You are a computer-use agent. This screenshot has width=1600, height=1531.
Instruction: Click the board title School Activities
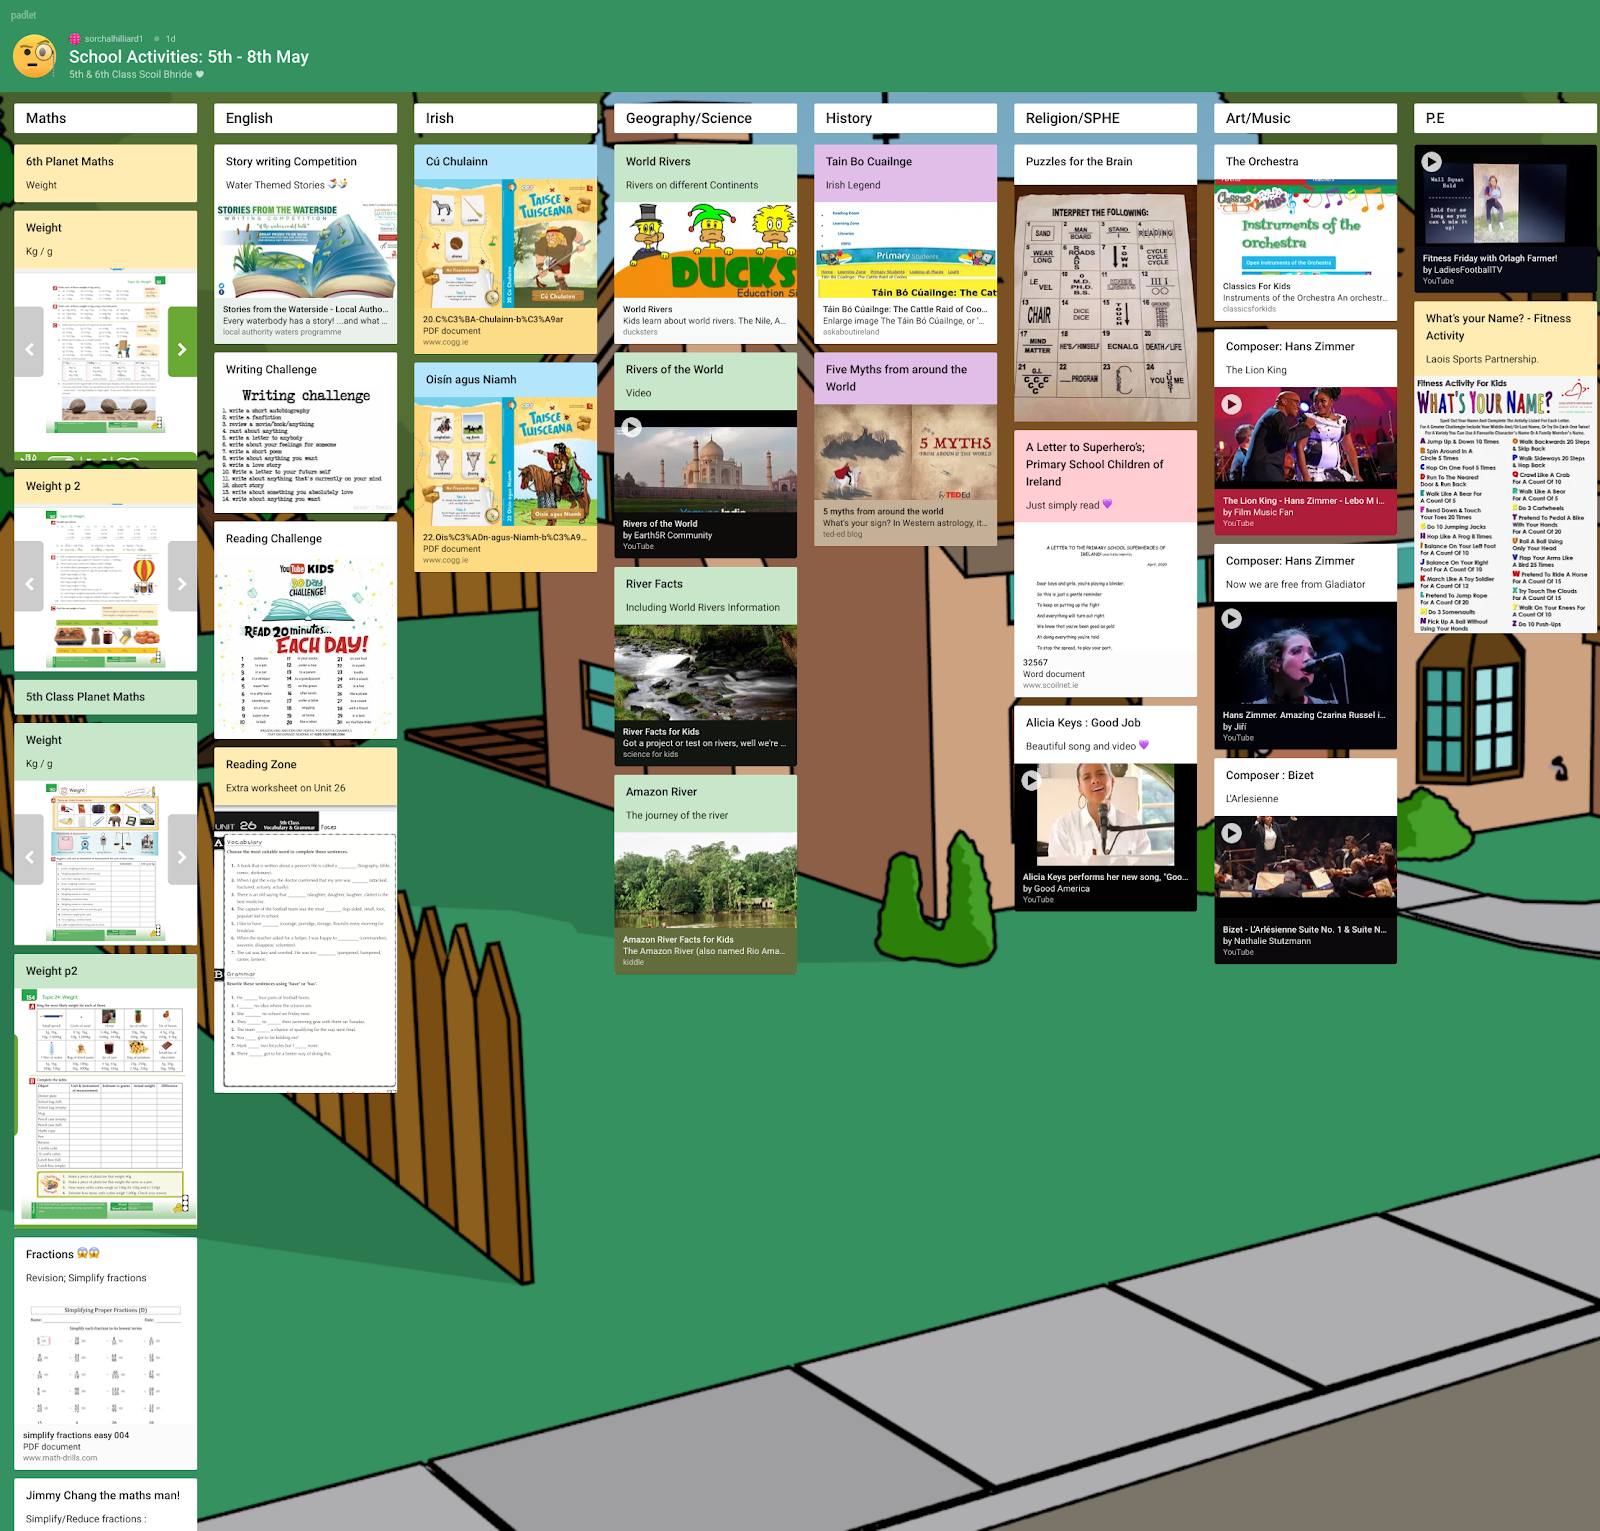click(189, 57)
